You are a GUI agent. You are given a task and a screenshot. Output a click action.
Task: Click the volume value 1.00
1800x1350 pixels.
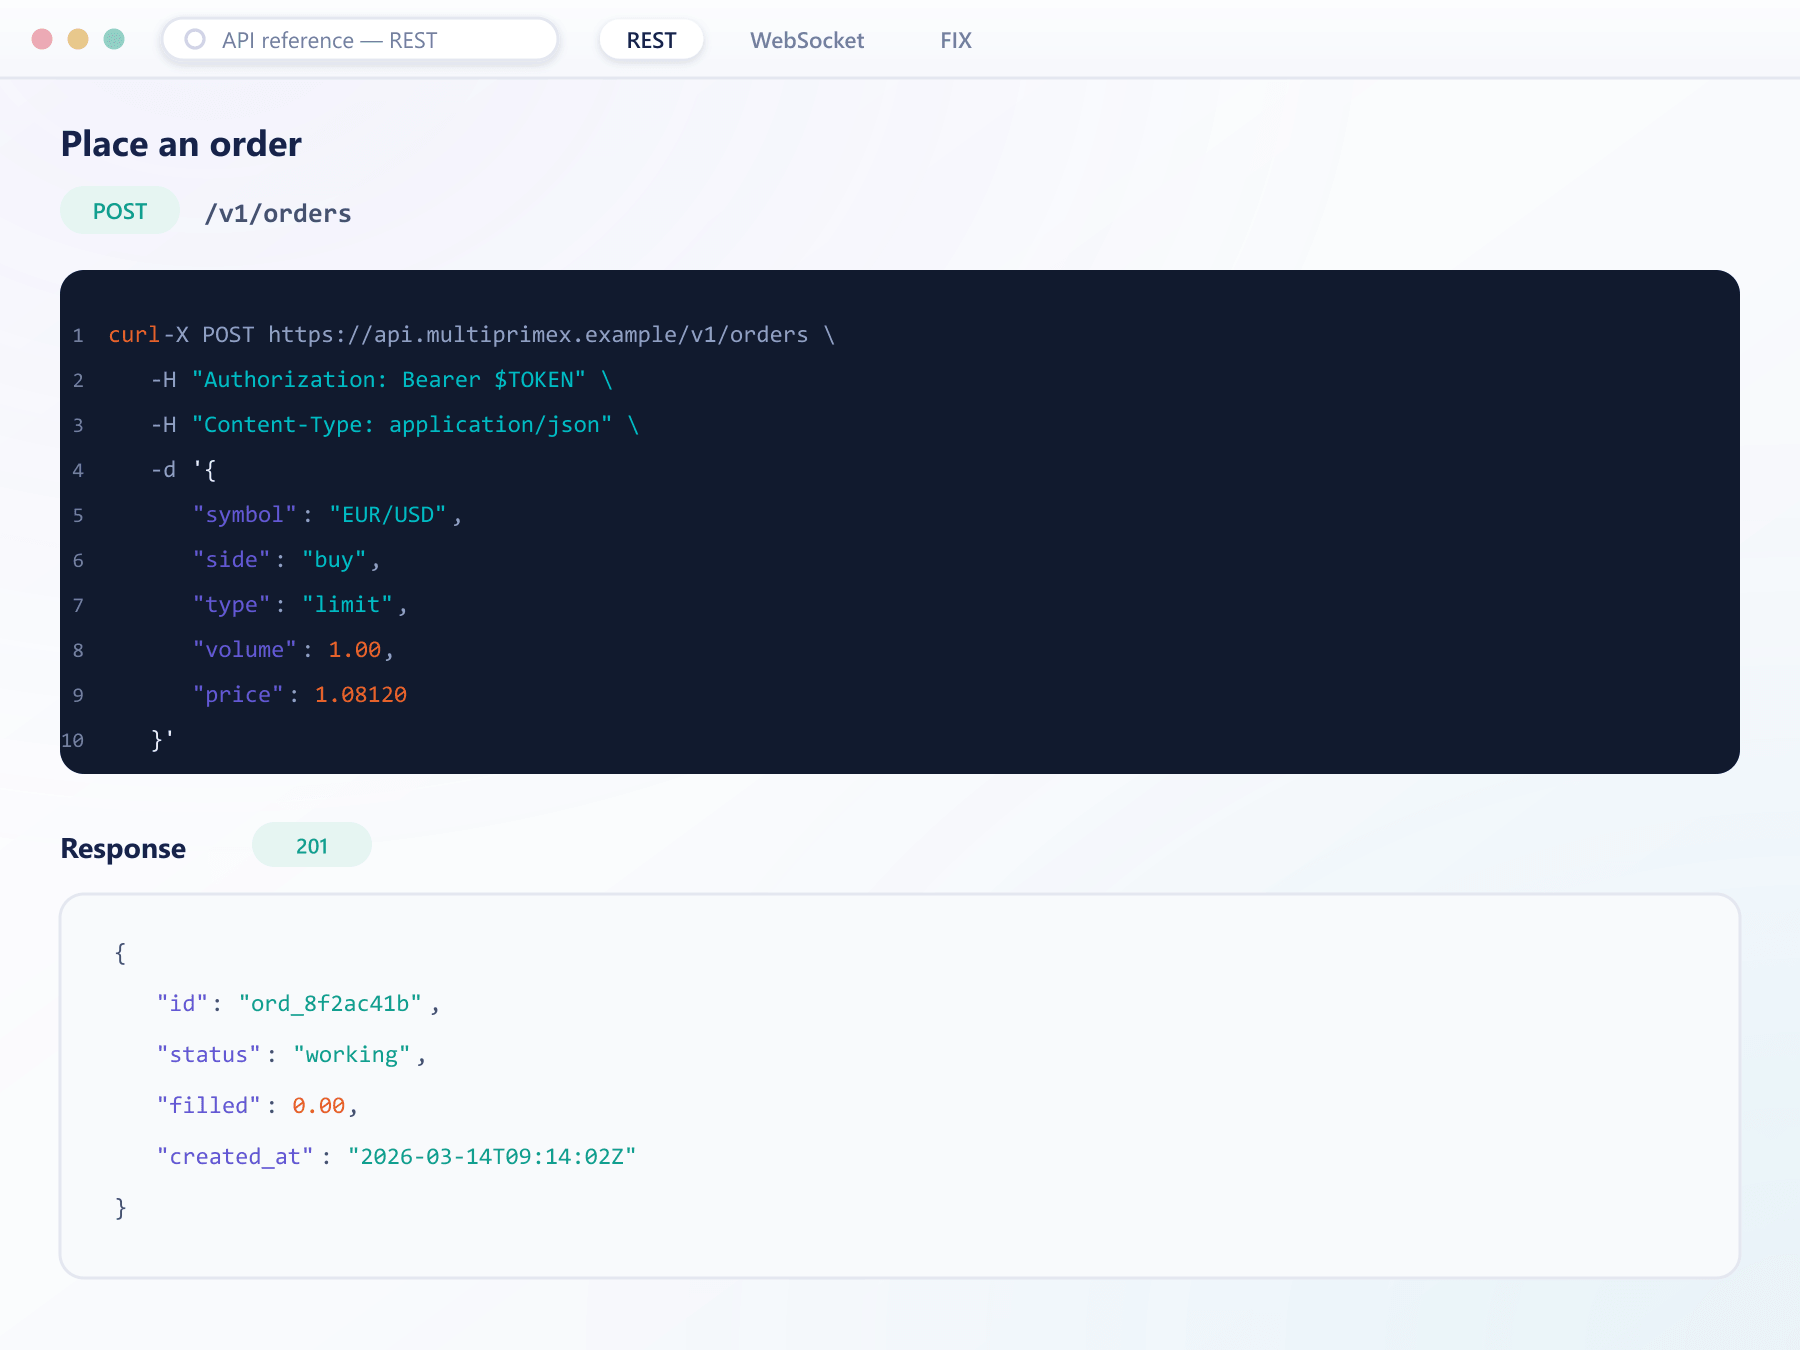355,650
